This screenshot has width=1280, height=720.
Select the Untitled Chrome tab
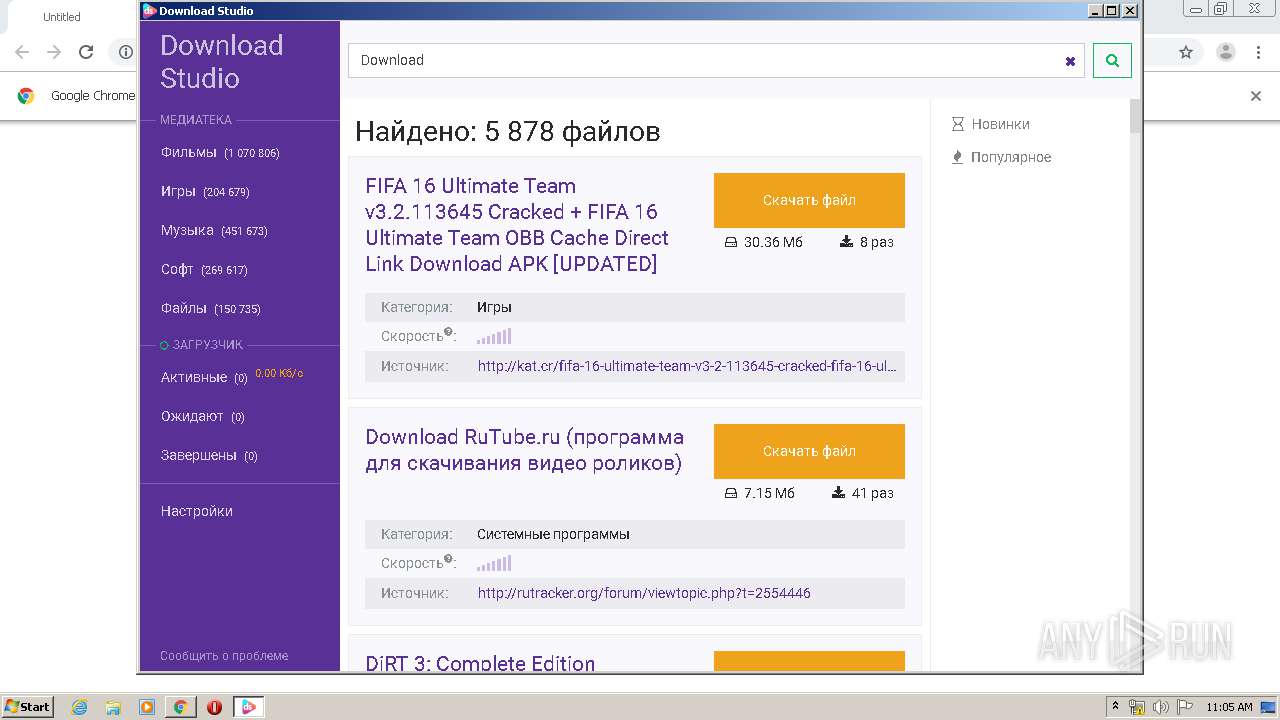click(62, 17)
